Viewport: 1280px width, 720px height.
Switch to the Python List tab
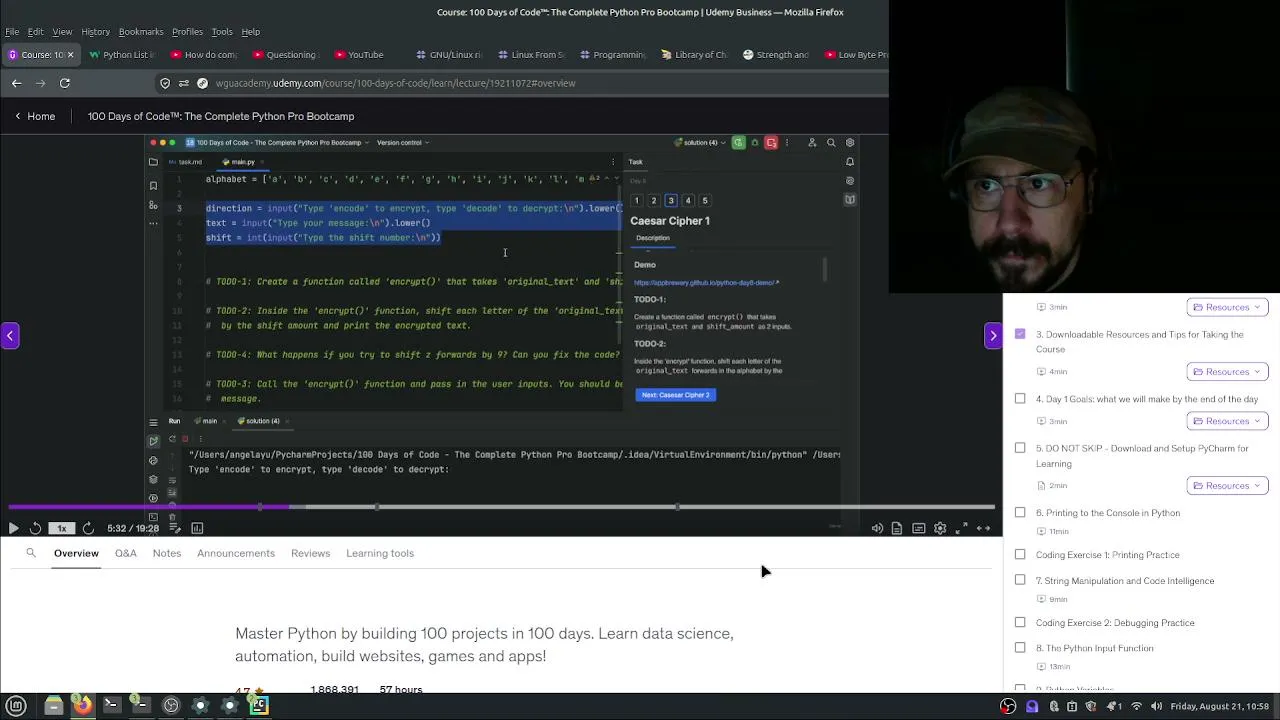point(121,55)
